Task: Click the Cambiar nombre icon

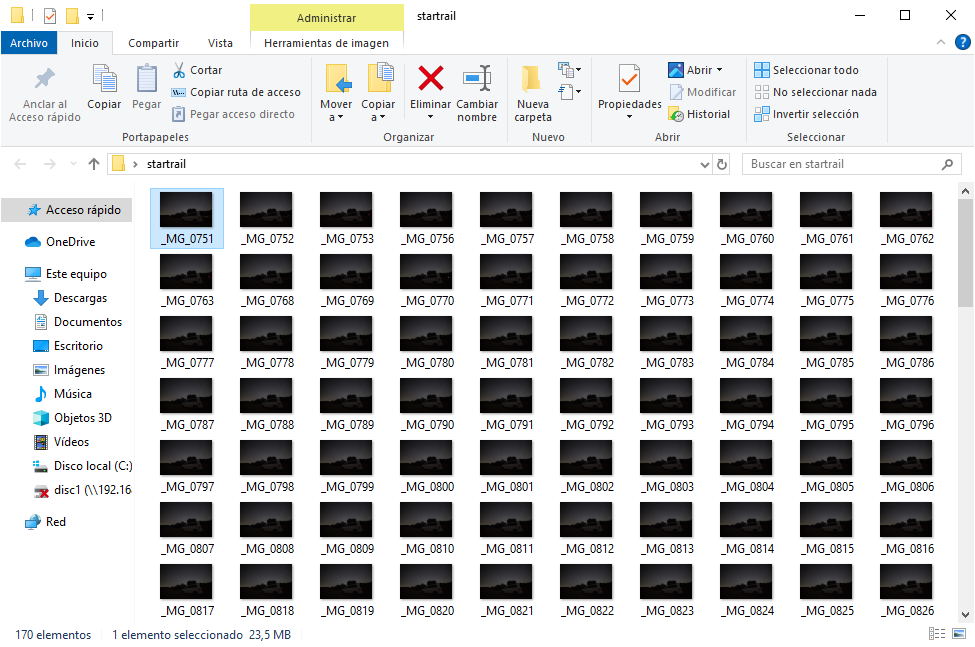Action: coord(477,79)
